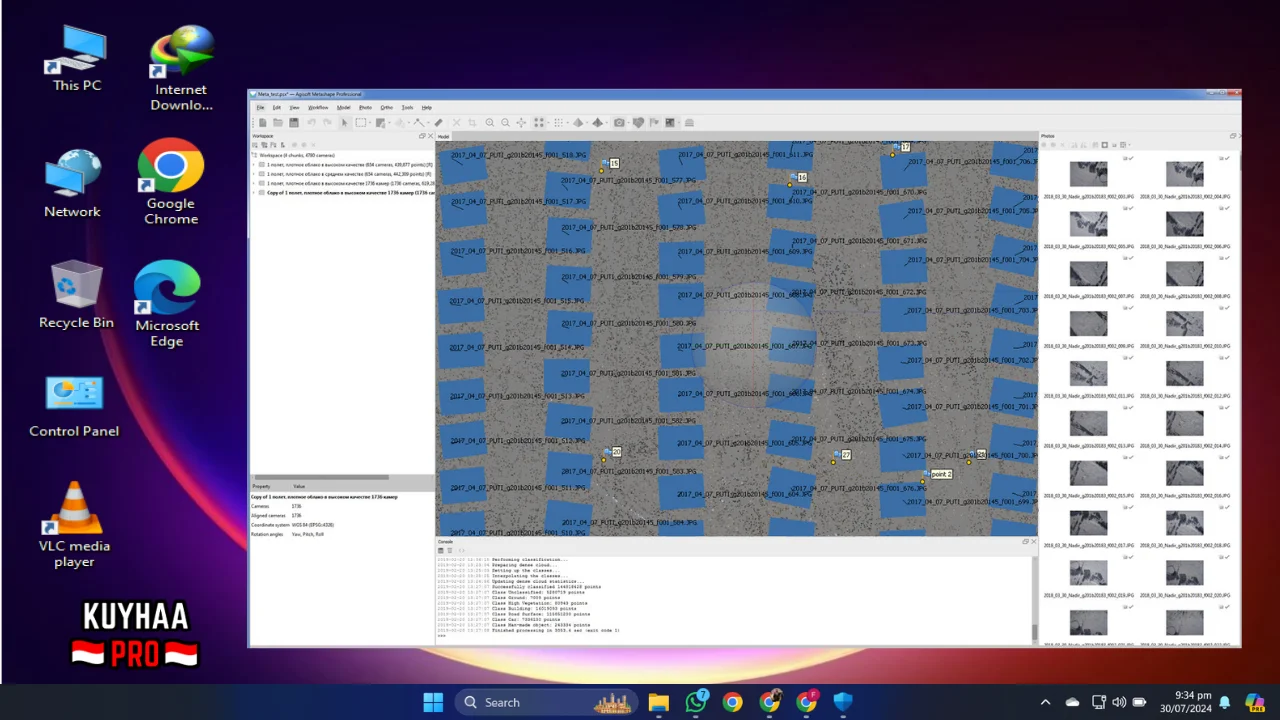Select photo thumbnail f002_006.JPG
The width and height of the screenshot is (1280, 720).
[x=1184, y=224]
